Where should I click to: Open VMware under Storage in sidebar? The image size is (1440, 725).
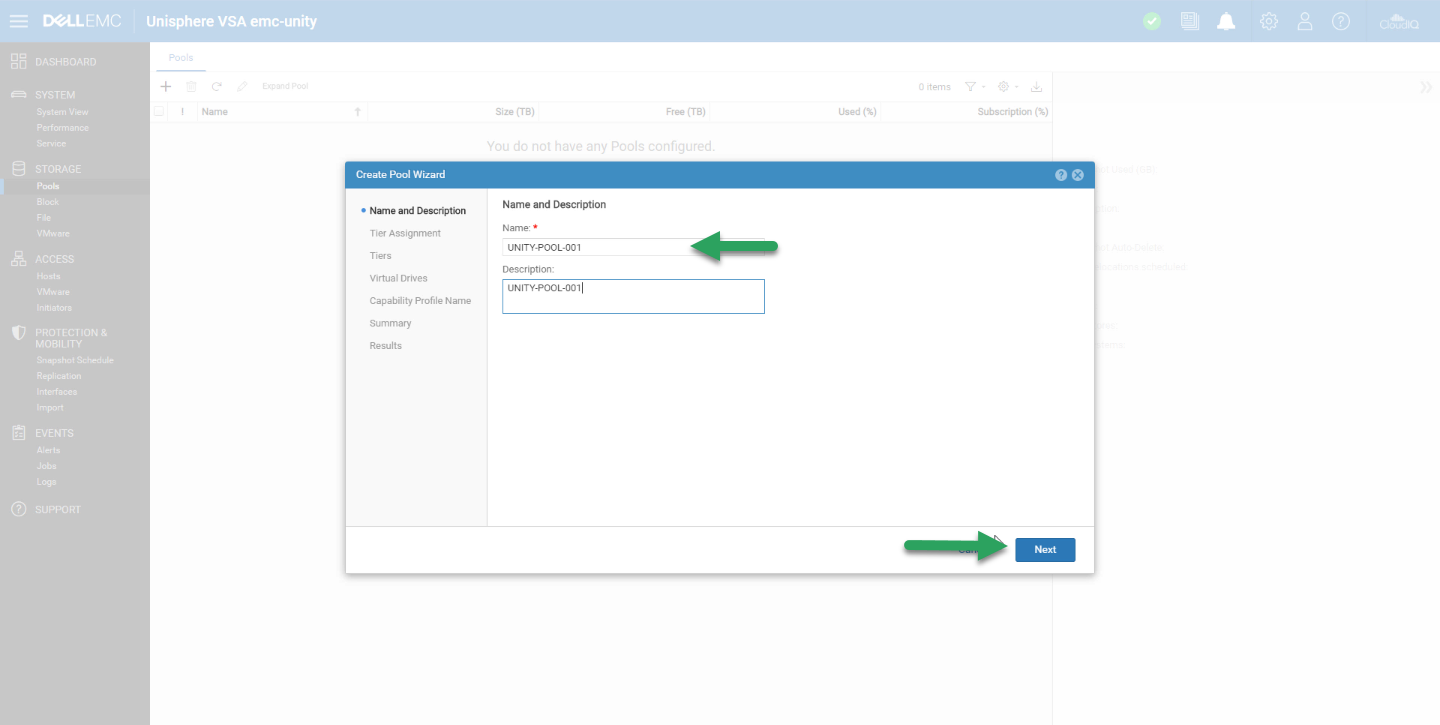point(53,234)
